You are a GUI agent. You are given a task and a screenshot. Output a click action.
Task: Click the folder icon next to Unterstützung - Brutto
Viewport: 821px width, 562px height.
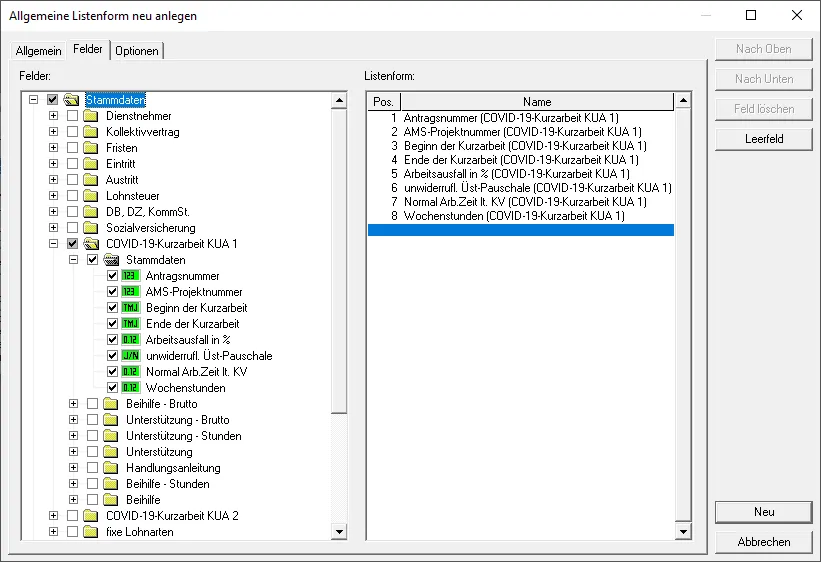(111, 420)
